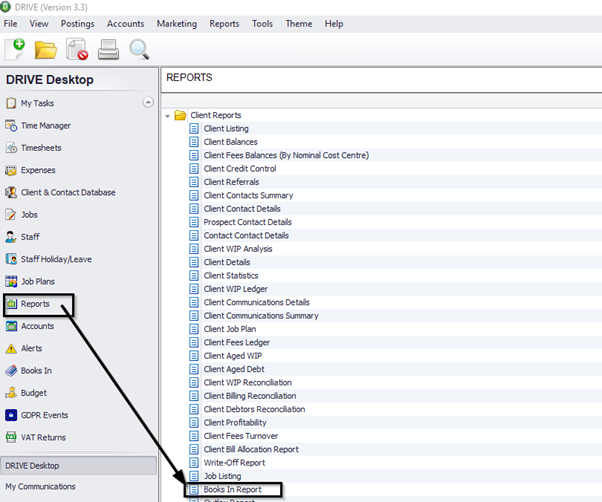Viewport: 602px width, 502px height.
Task: Open Books In sidebar icon
Action: pos(11,370)
